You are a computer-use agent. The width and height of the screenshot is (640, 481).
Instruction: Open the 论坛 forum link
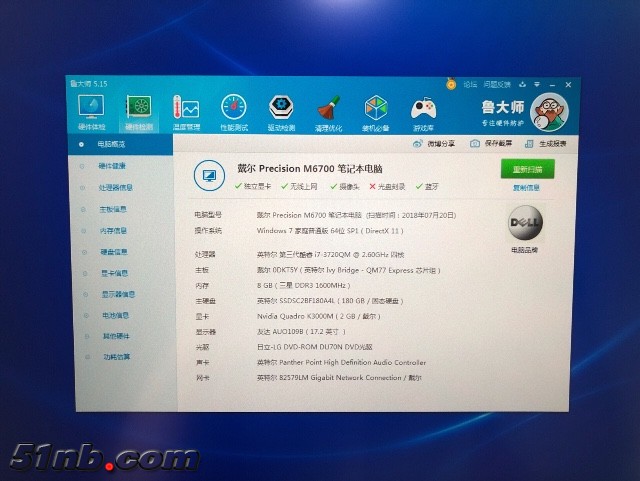point(470,85)
